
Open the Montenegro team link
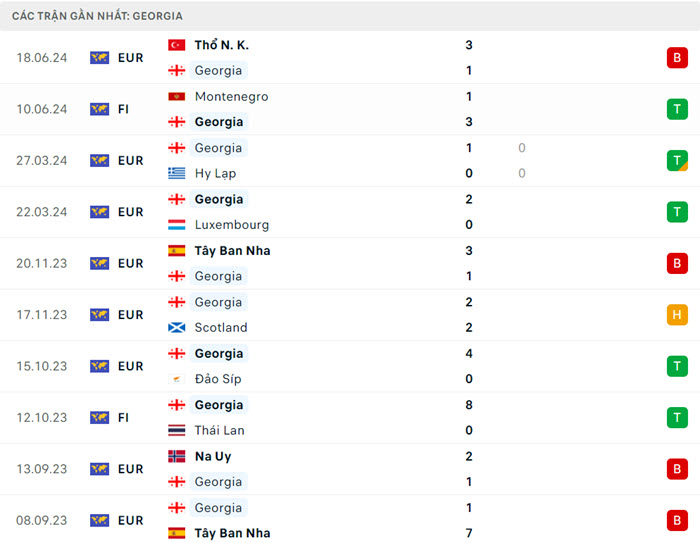point(231,97)
